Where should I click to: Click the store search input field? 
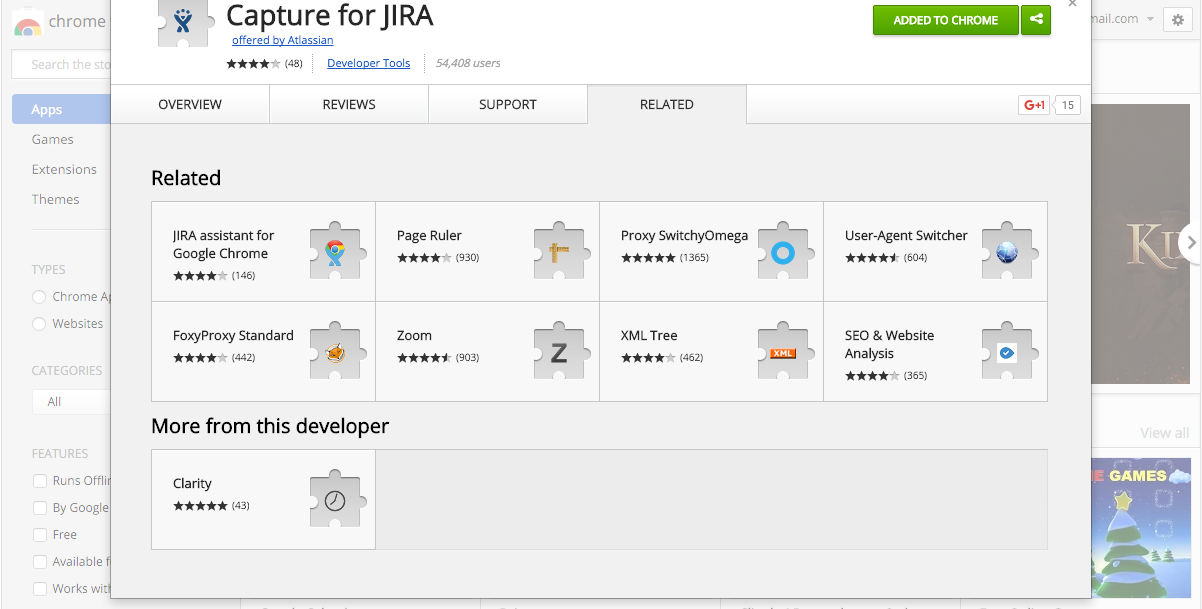65,65
